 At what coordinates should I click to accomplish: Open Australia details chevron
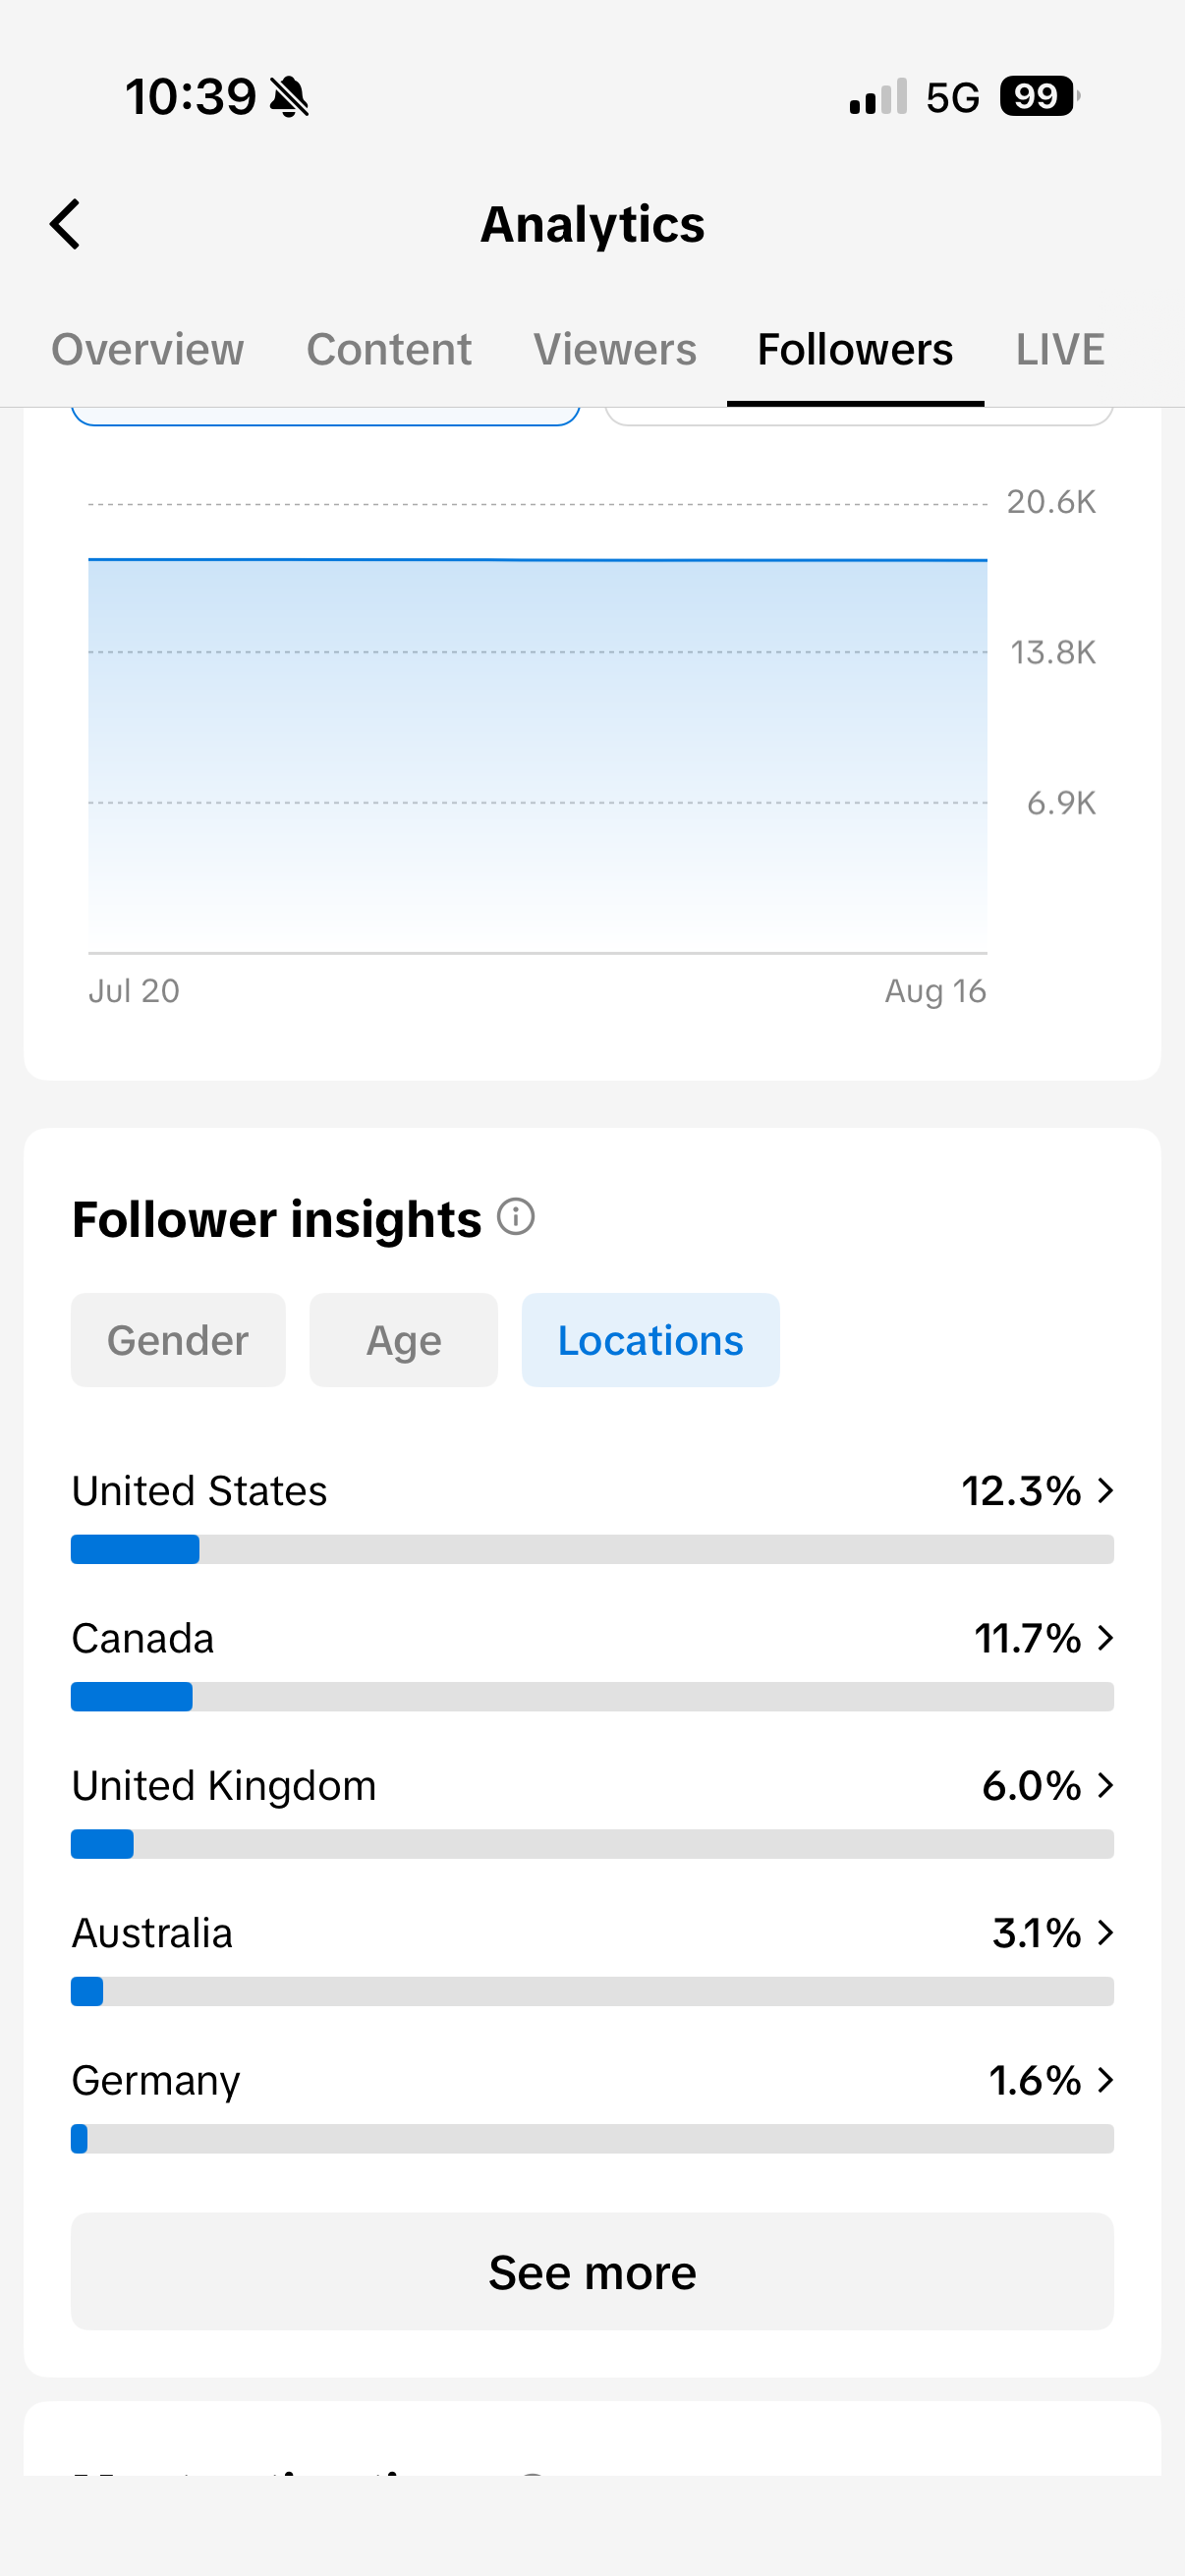pyautogui.click(x=1105, y=1933)
